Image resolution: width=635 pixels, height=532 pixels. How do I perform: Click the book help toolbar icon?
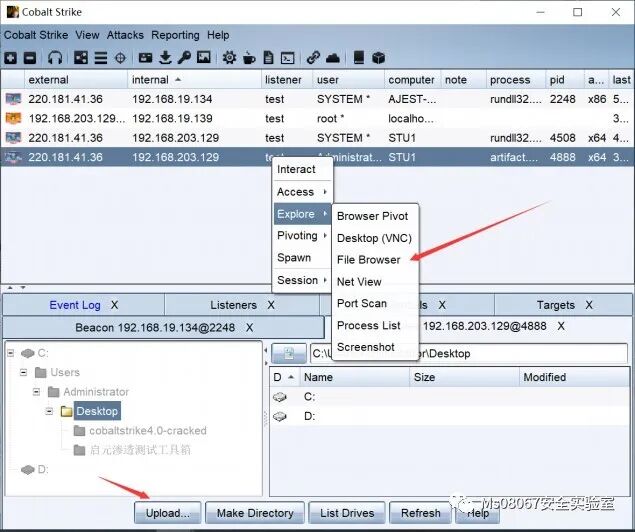click(x=358, y=57)
